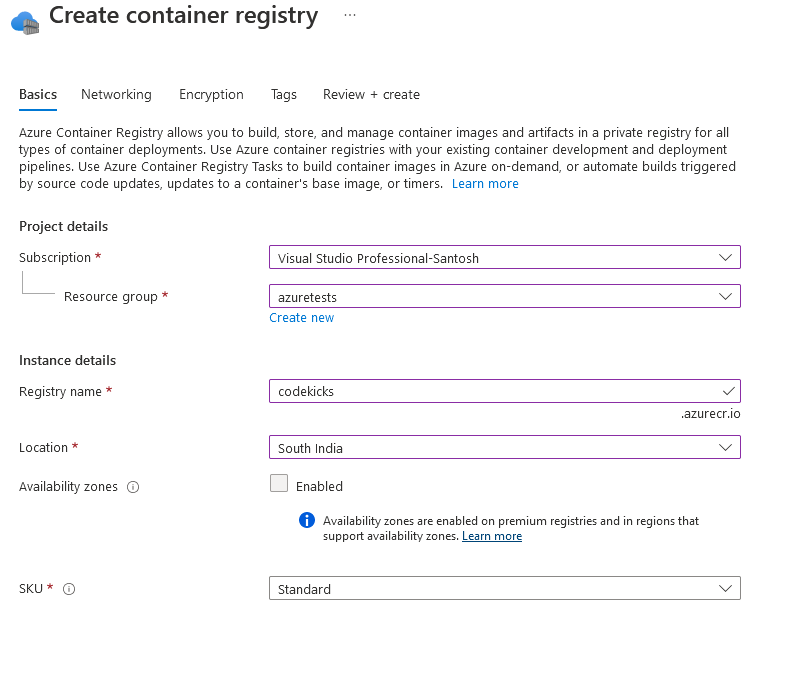Go to the Tags tab

tap(283, 95)
